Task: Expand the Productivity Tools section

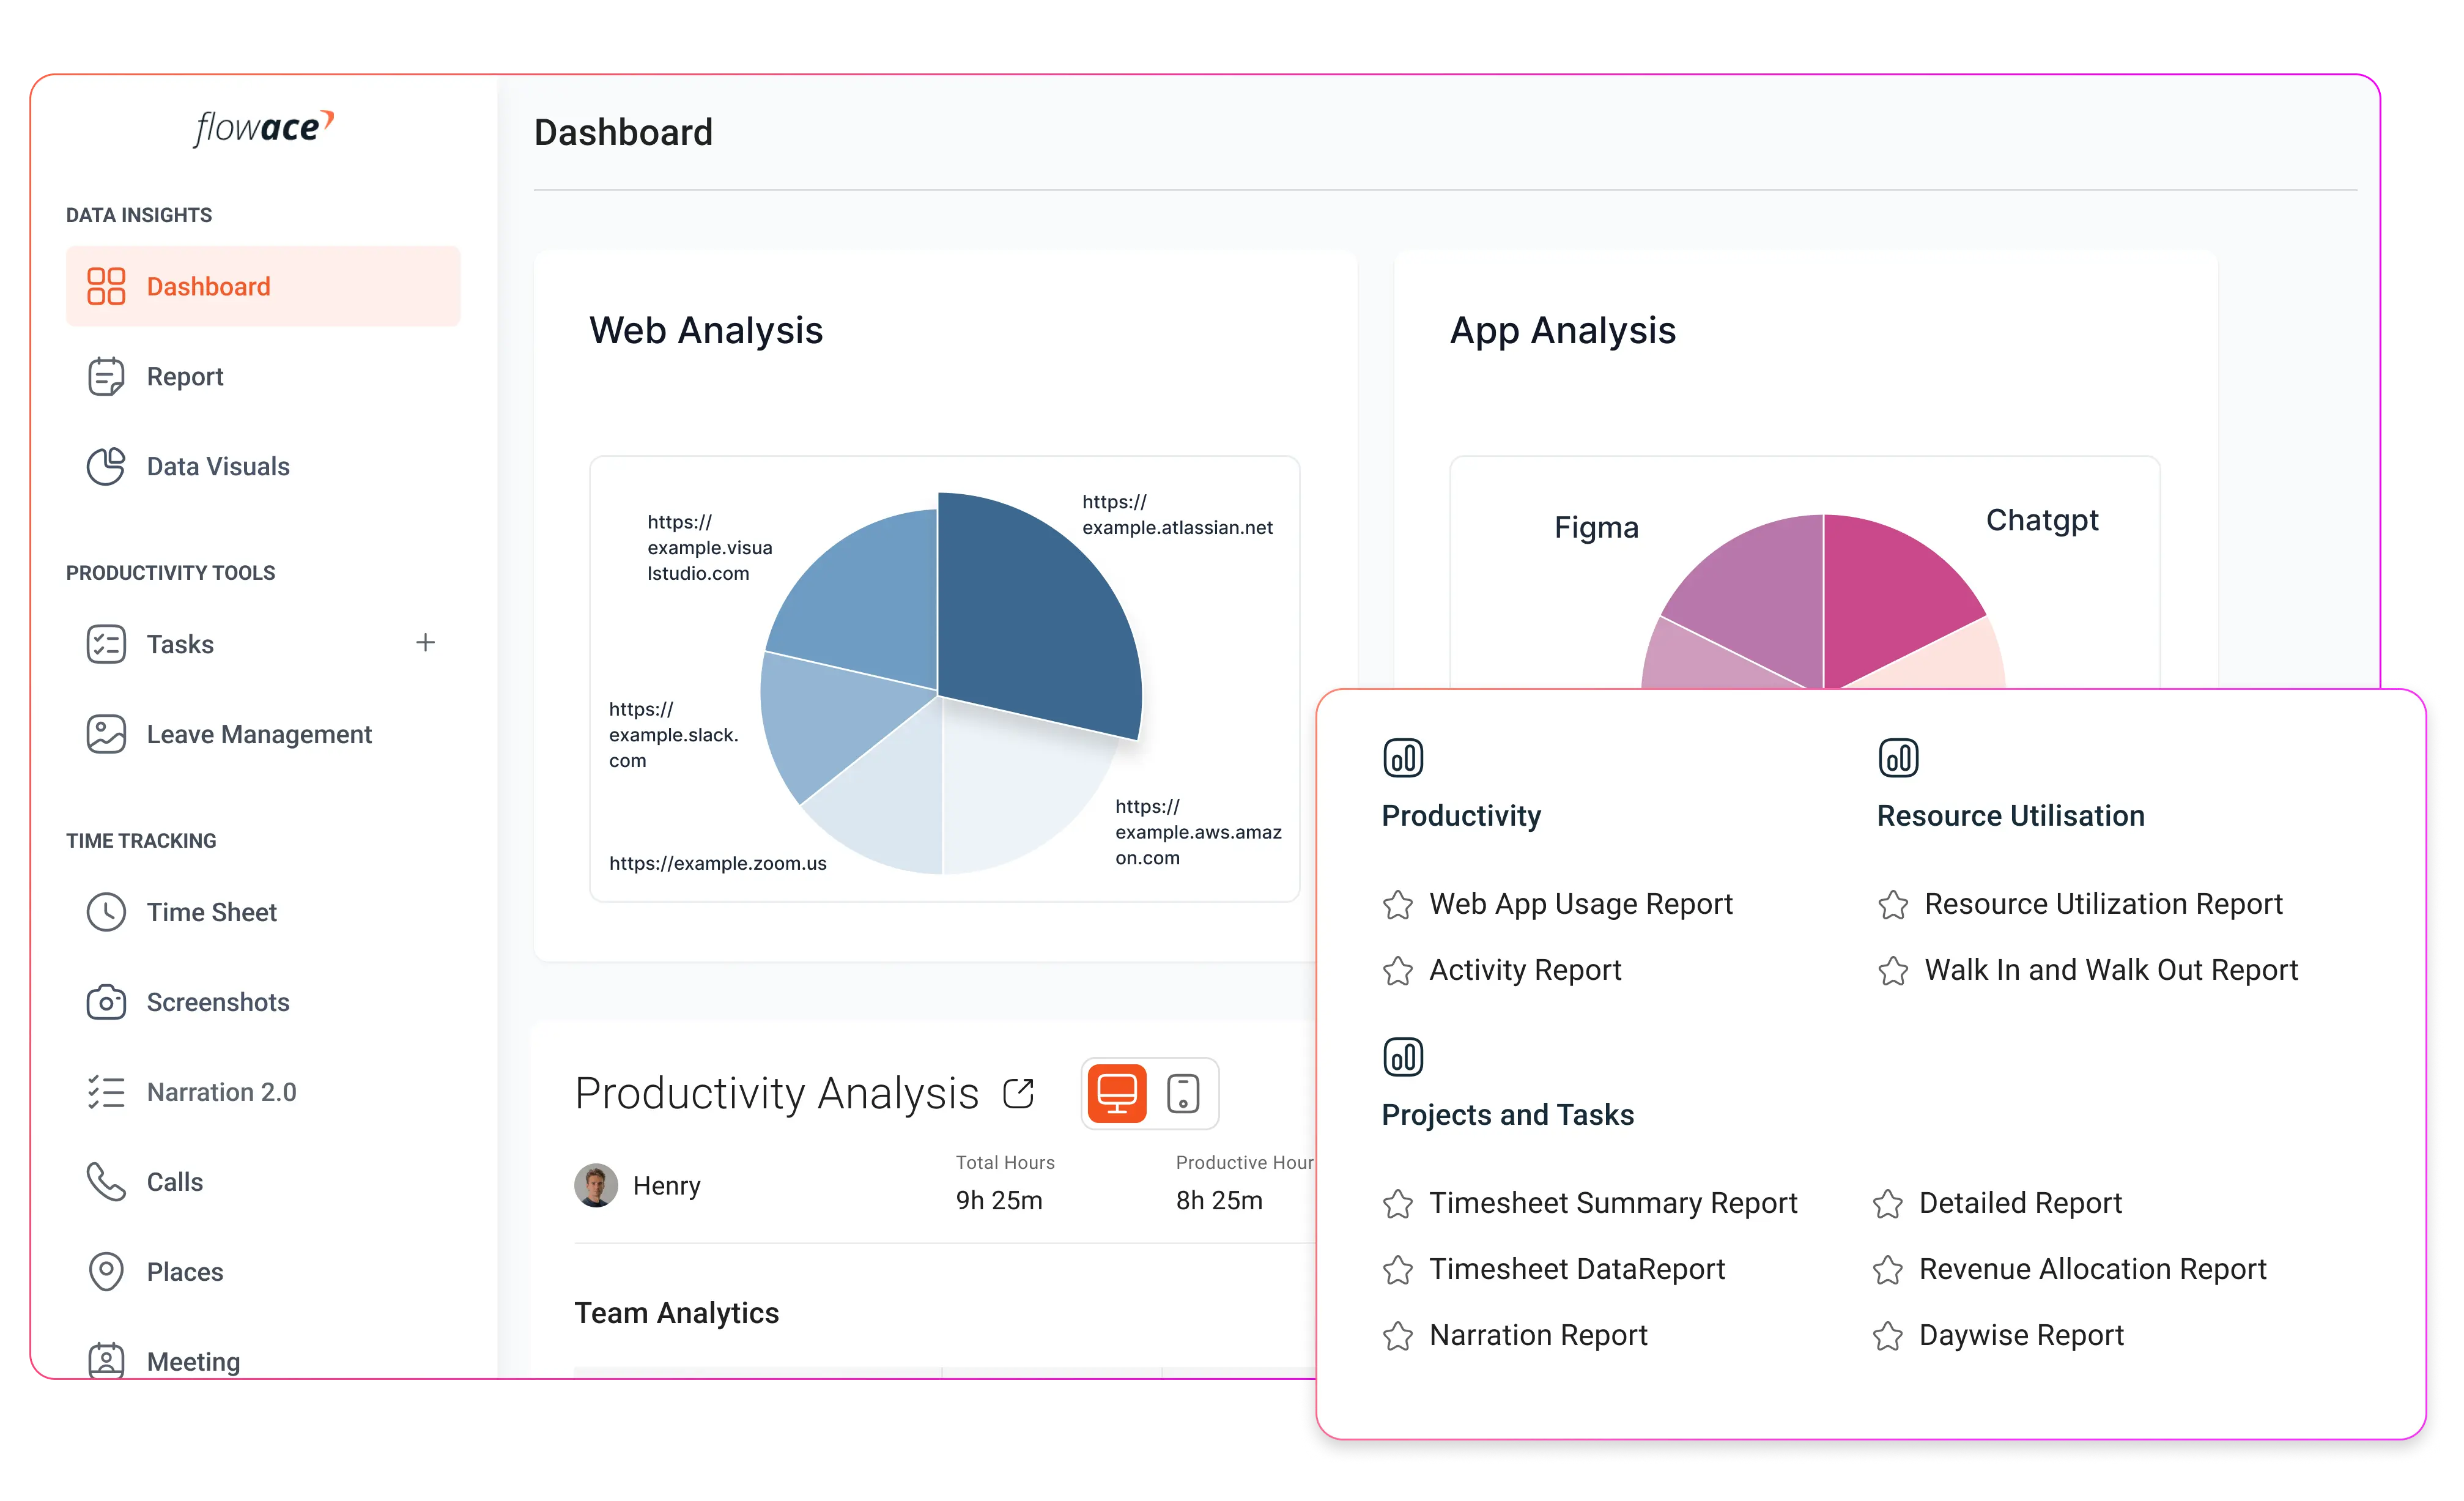Action: click(x=176, y=572)
